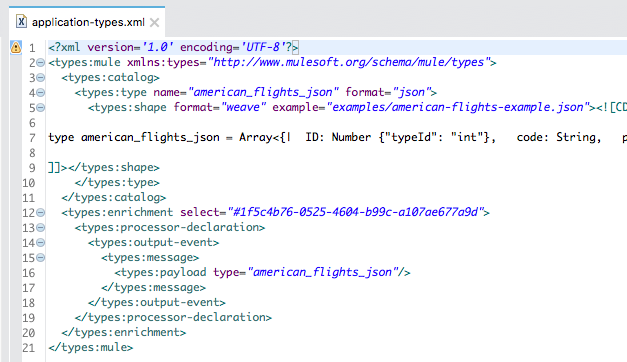Click the warning marker on line 1
Screen dimensions: 627x362
[16, 47]
